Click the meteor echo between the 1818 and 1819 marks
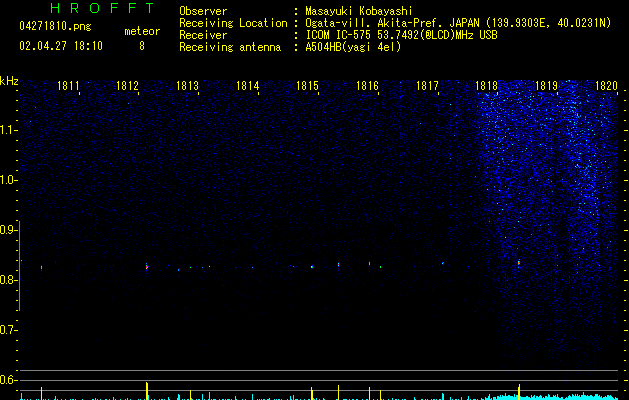 [x=519, y=263]
